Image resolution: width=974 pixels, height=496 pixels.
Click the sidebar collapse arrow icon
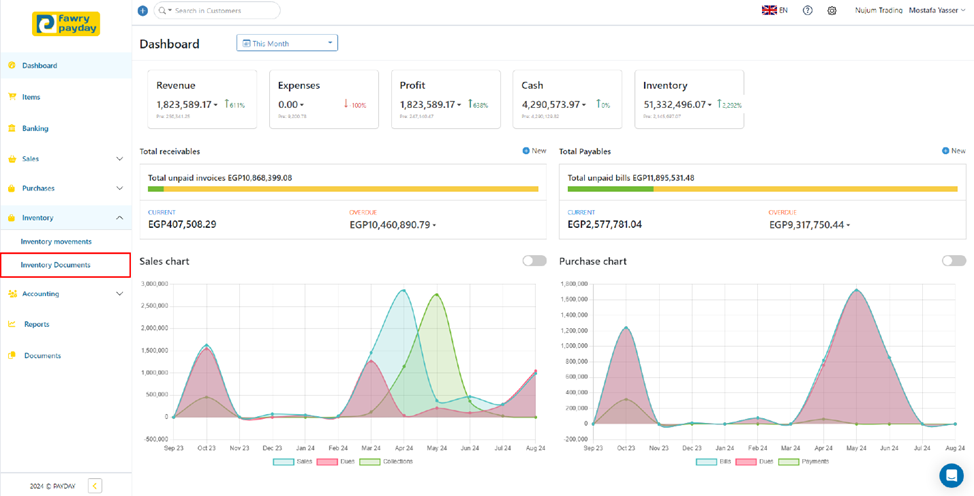coord(95,486)
